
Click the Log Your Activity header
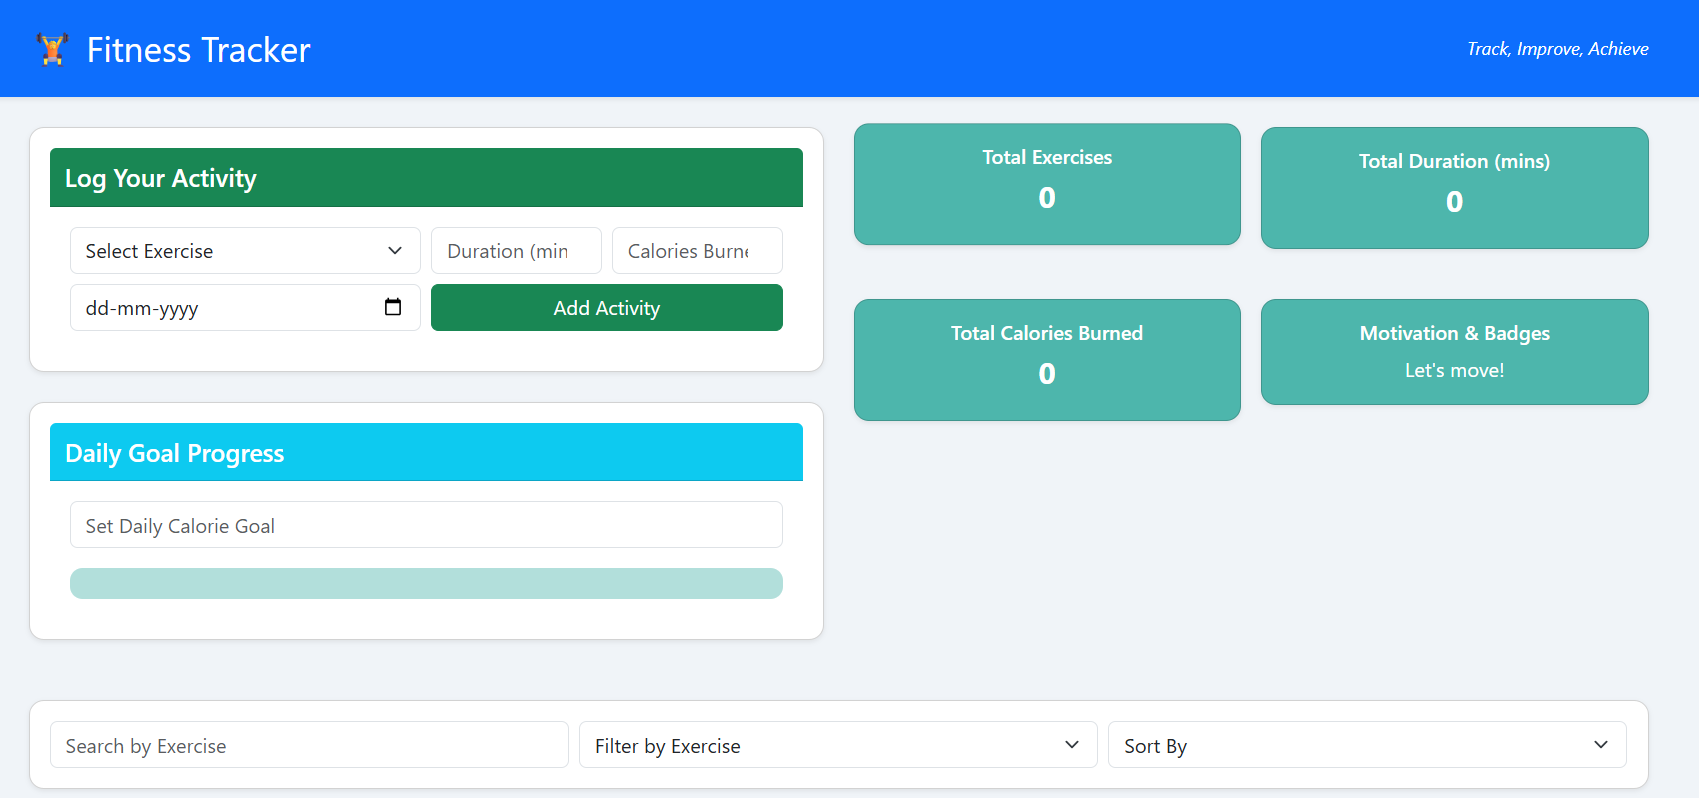coord(426,178)
